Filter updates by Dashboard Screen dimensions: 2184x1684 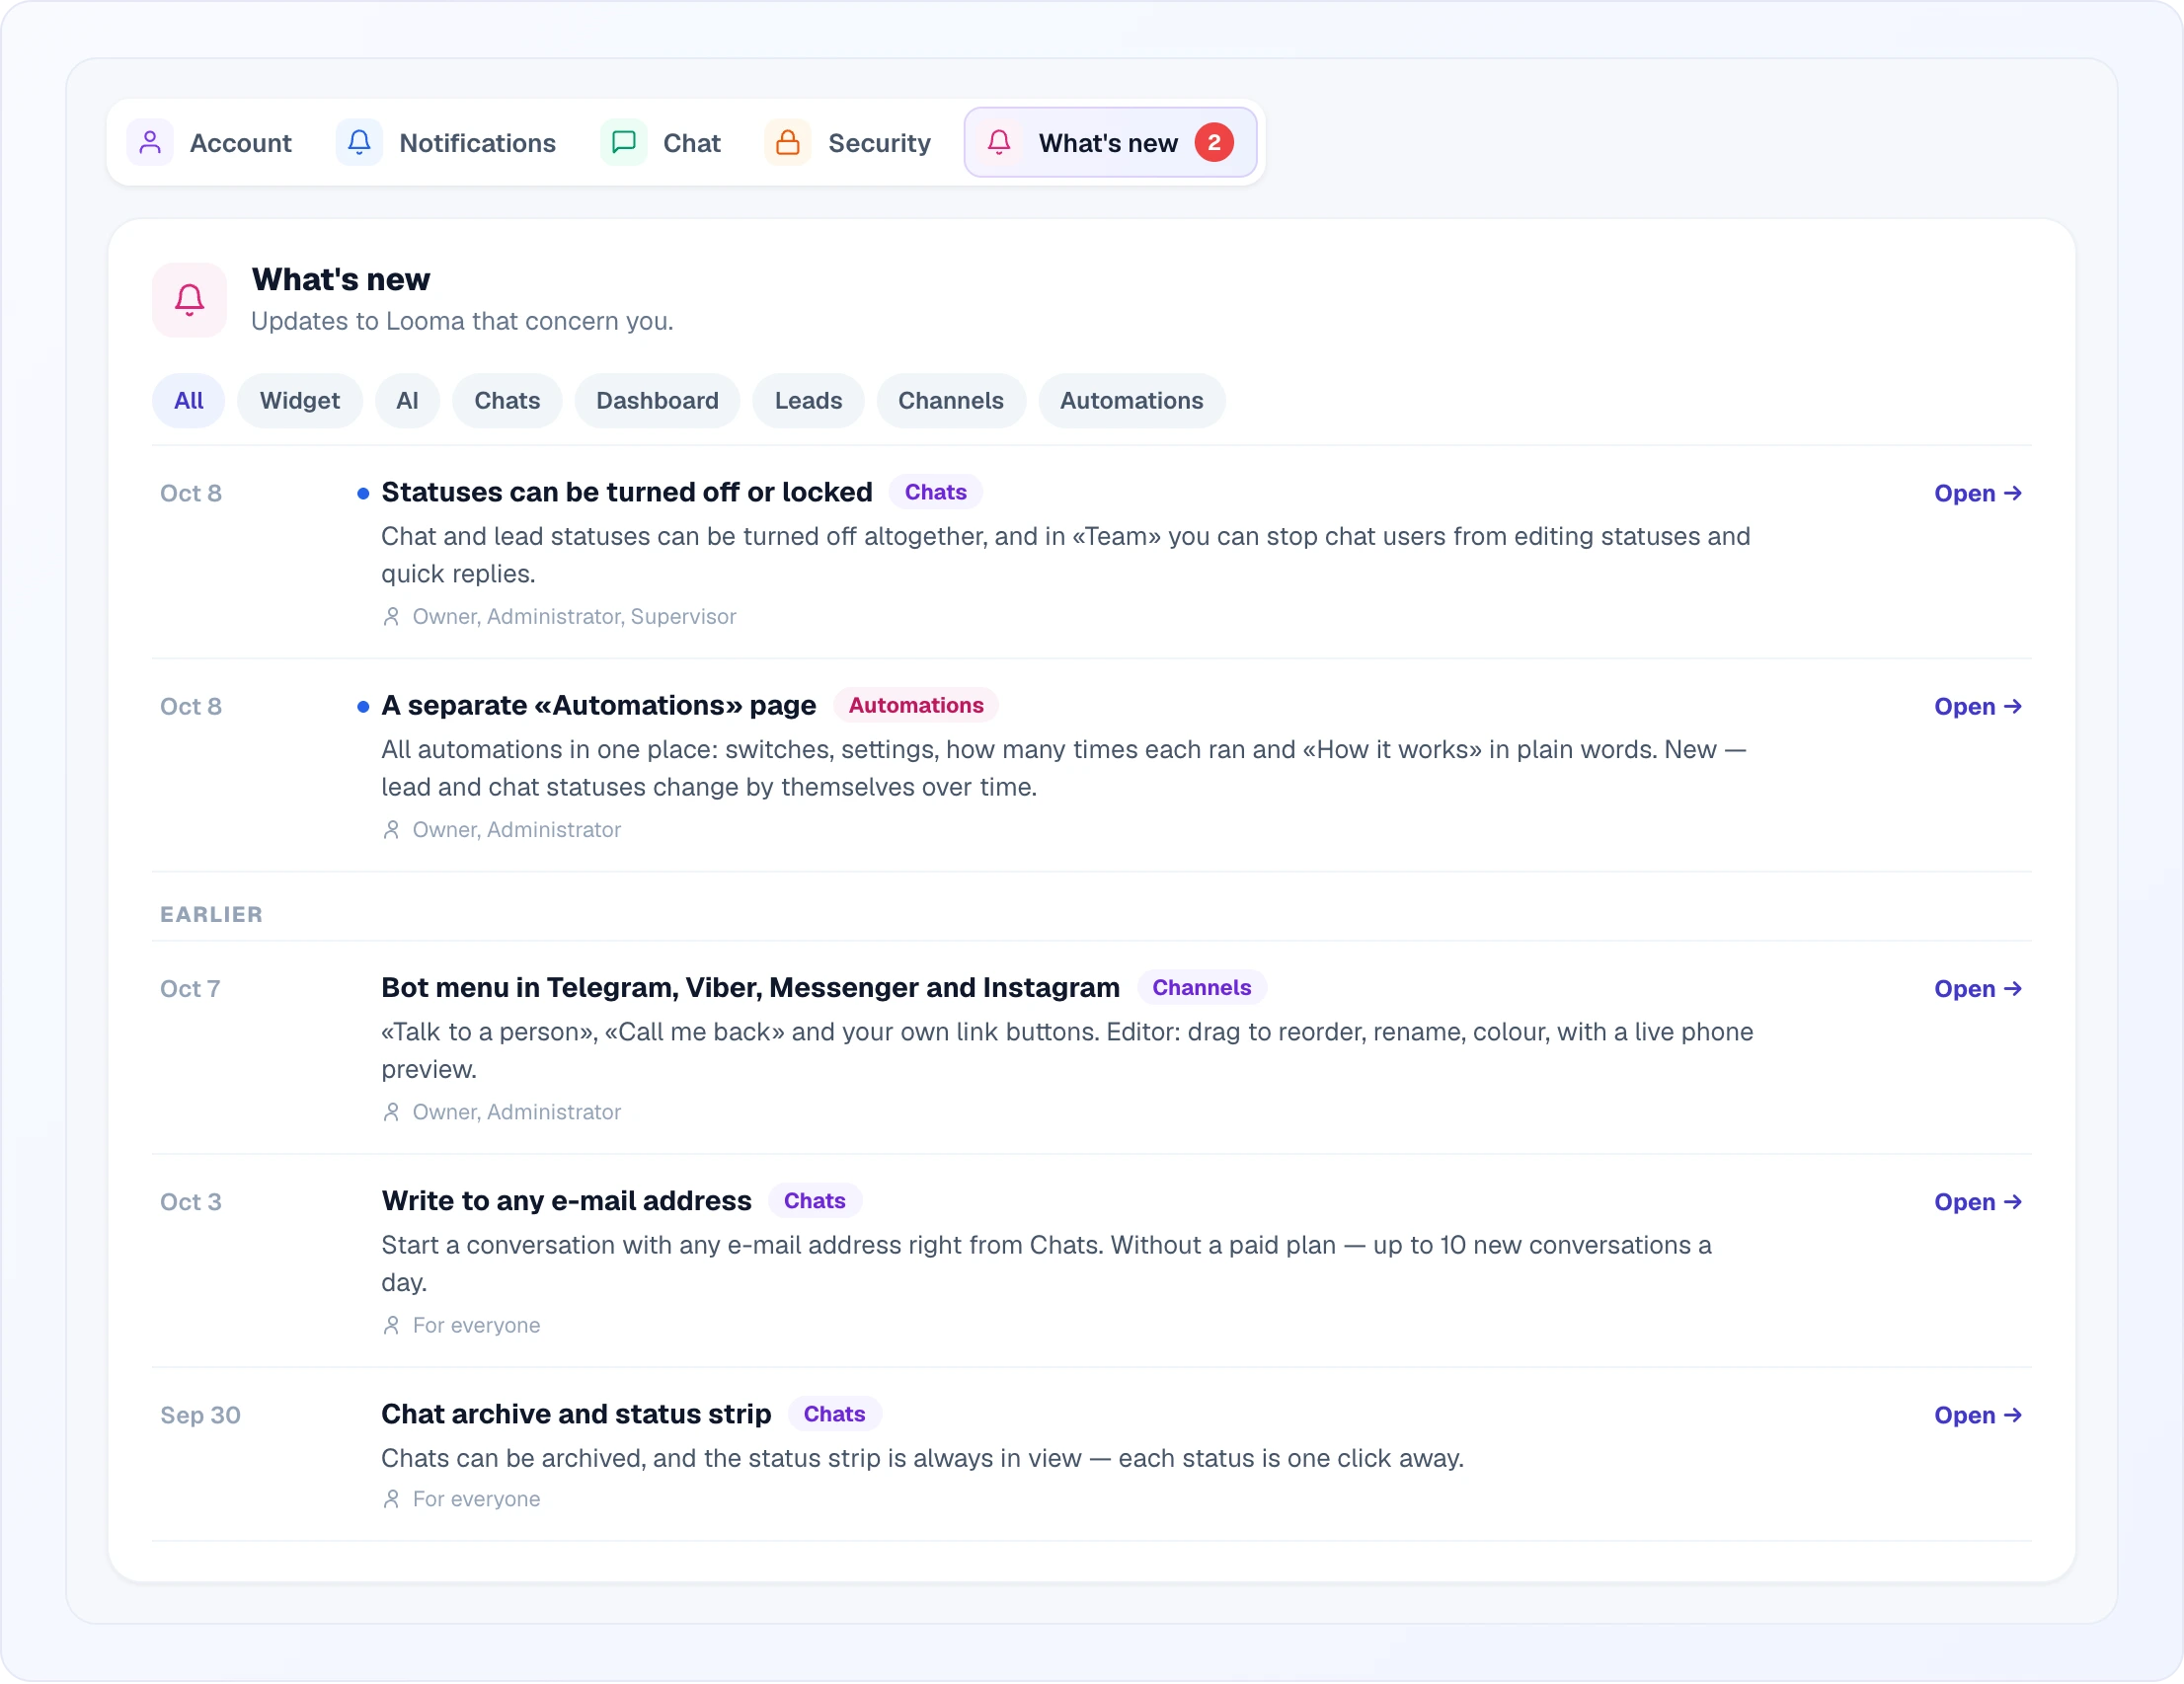658,401
